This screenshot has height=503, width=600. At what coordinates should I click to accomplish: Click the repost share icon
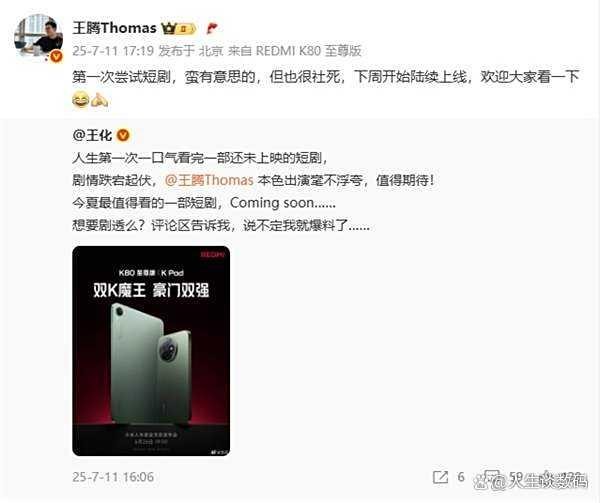(x=440, y=477)
